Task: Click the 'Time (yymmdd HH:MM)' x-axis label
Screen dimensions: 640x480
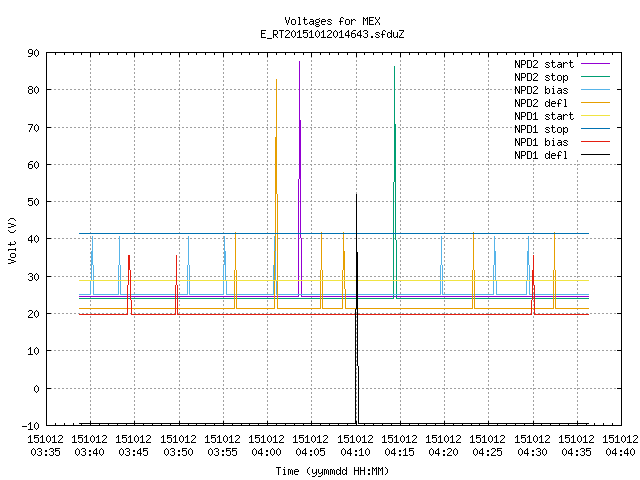Action: [332, 471]
